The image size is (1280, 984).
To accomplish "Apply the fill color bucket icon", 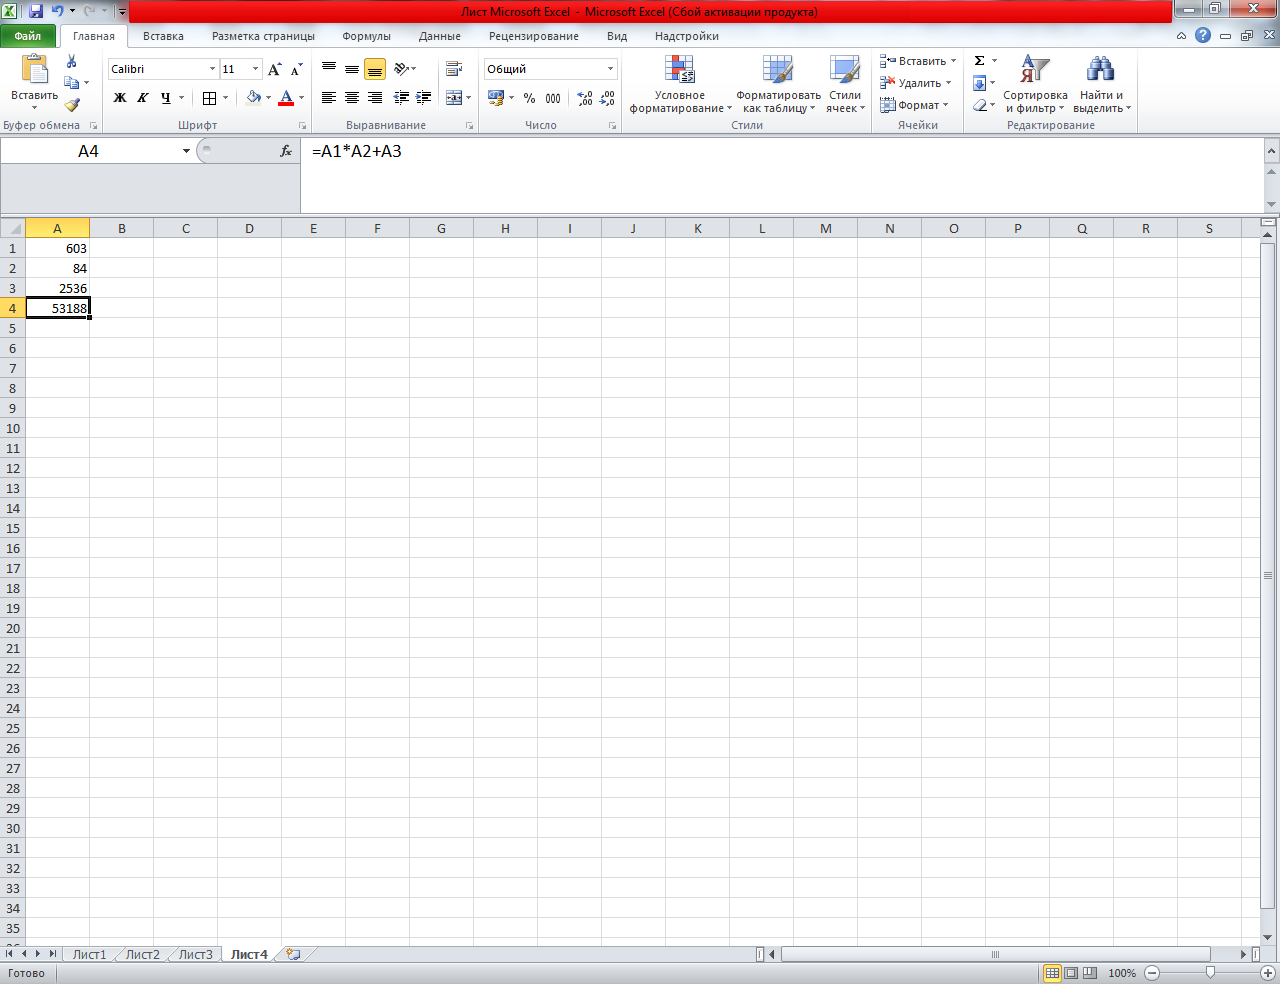I will tap(254, 98).
